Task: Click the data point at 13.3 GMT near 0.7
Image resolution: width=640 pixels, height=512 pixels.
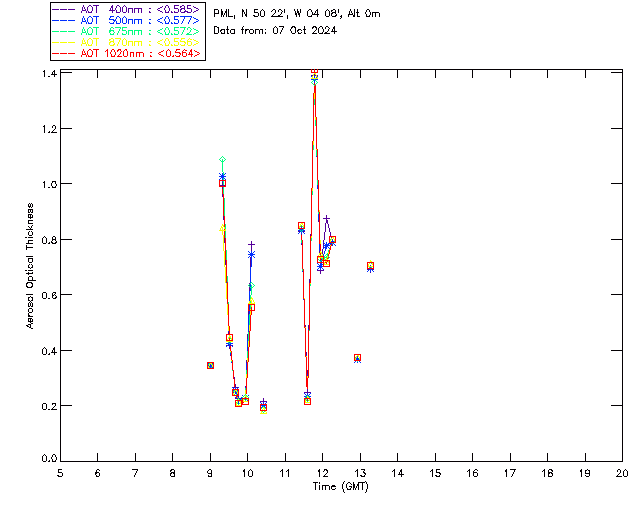Action: point(370,266)
